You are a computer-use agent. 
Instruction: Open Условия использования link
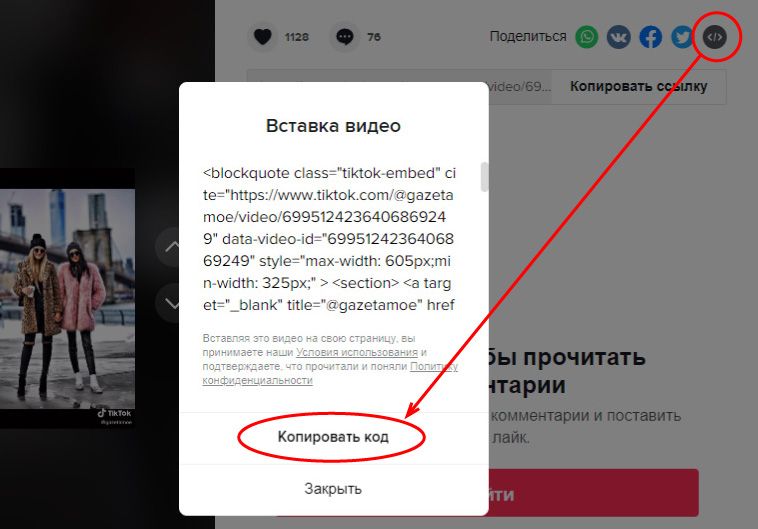pyautogui.click(x=357, y=353)
